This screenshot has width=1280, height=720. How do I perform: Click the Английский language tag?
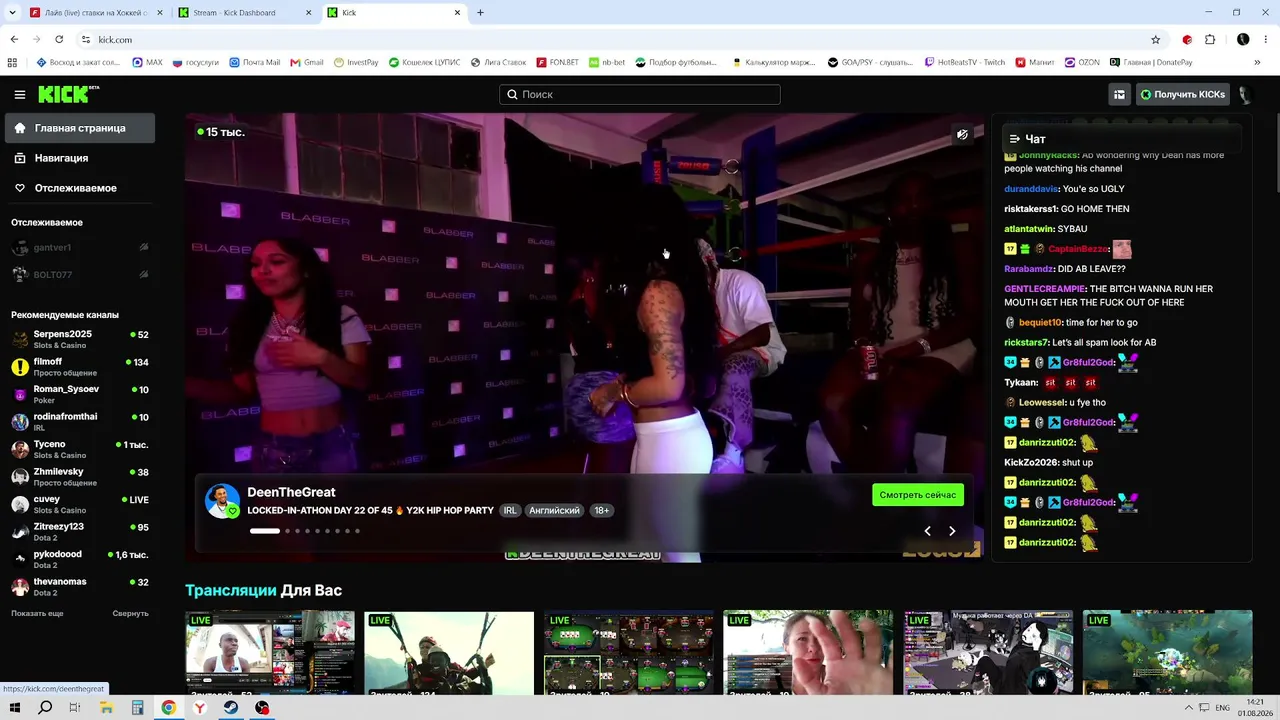coord(554,510)
